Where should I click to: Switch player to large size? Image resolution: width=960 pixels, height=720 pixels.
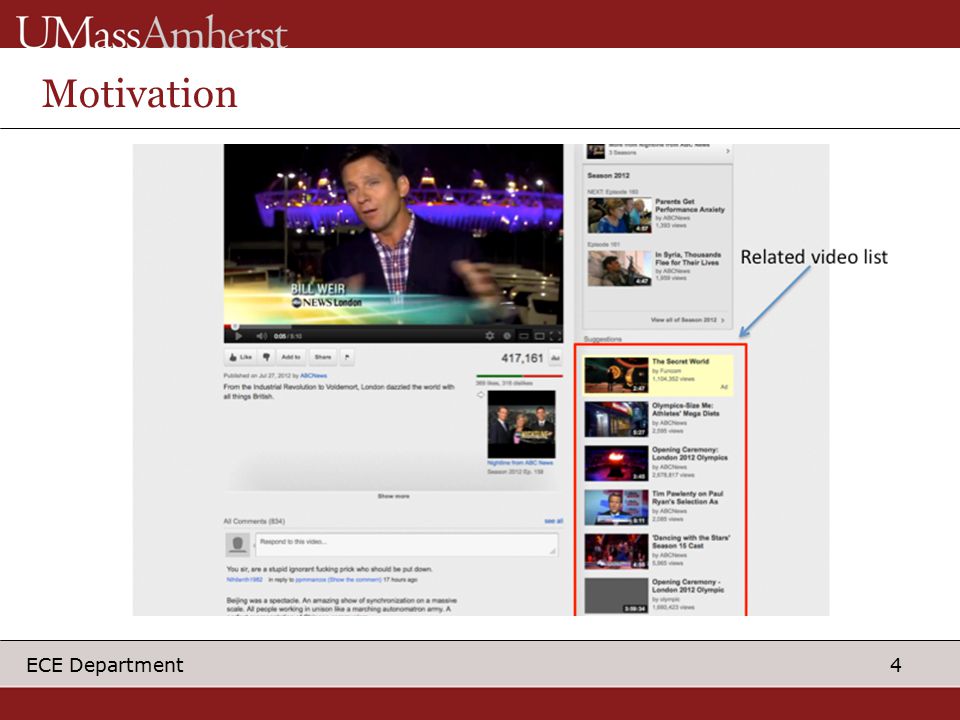click(539, 336)
